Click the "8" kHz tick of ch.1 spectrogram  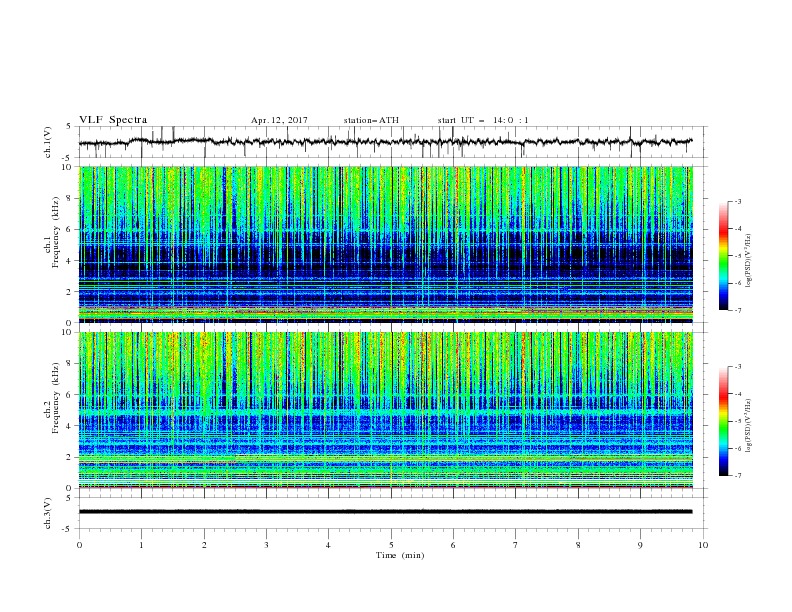tap(70, 198)
